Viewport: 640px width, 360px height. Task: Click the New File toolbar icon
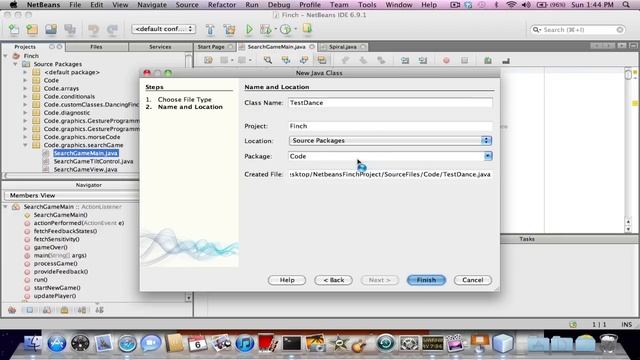pos(13,29)
